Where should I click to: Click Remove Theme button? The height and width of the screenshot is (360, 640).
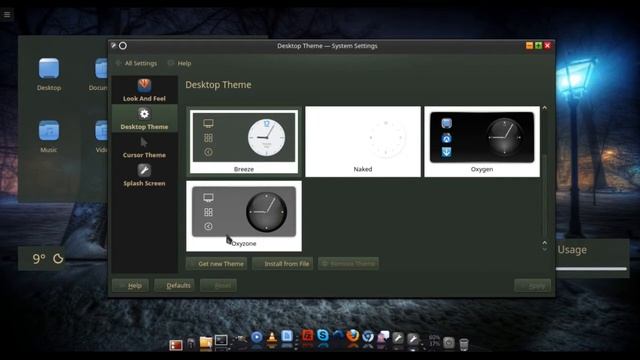point(348,264)
